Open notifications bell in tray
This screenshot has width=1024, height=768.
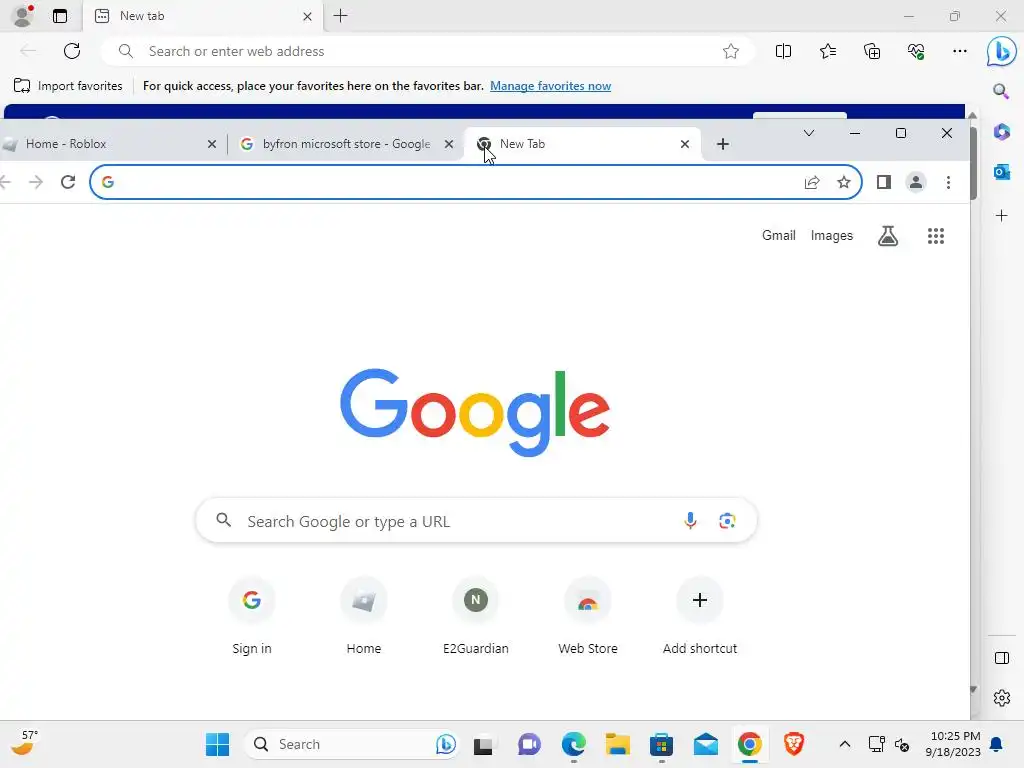pyautogui.click(x=996, y=744)
